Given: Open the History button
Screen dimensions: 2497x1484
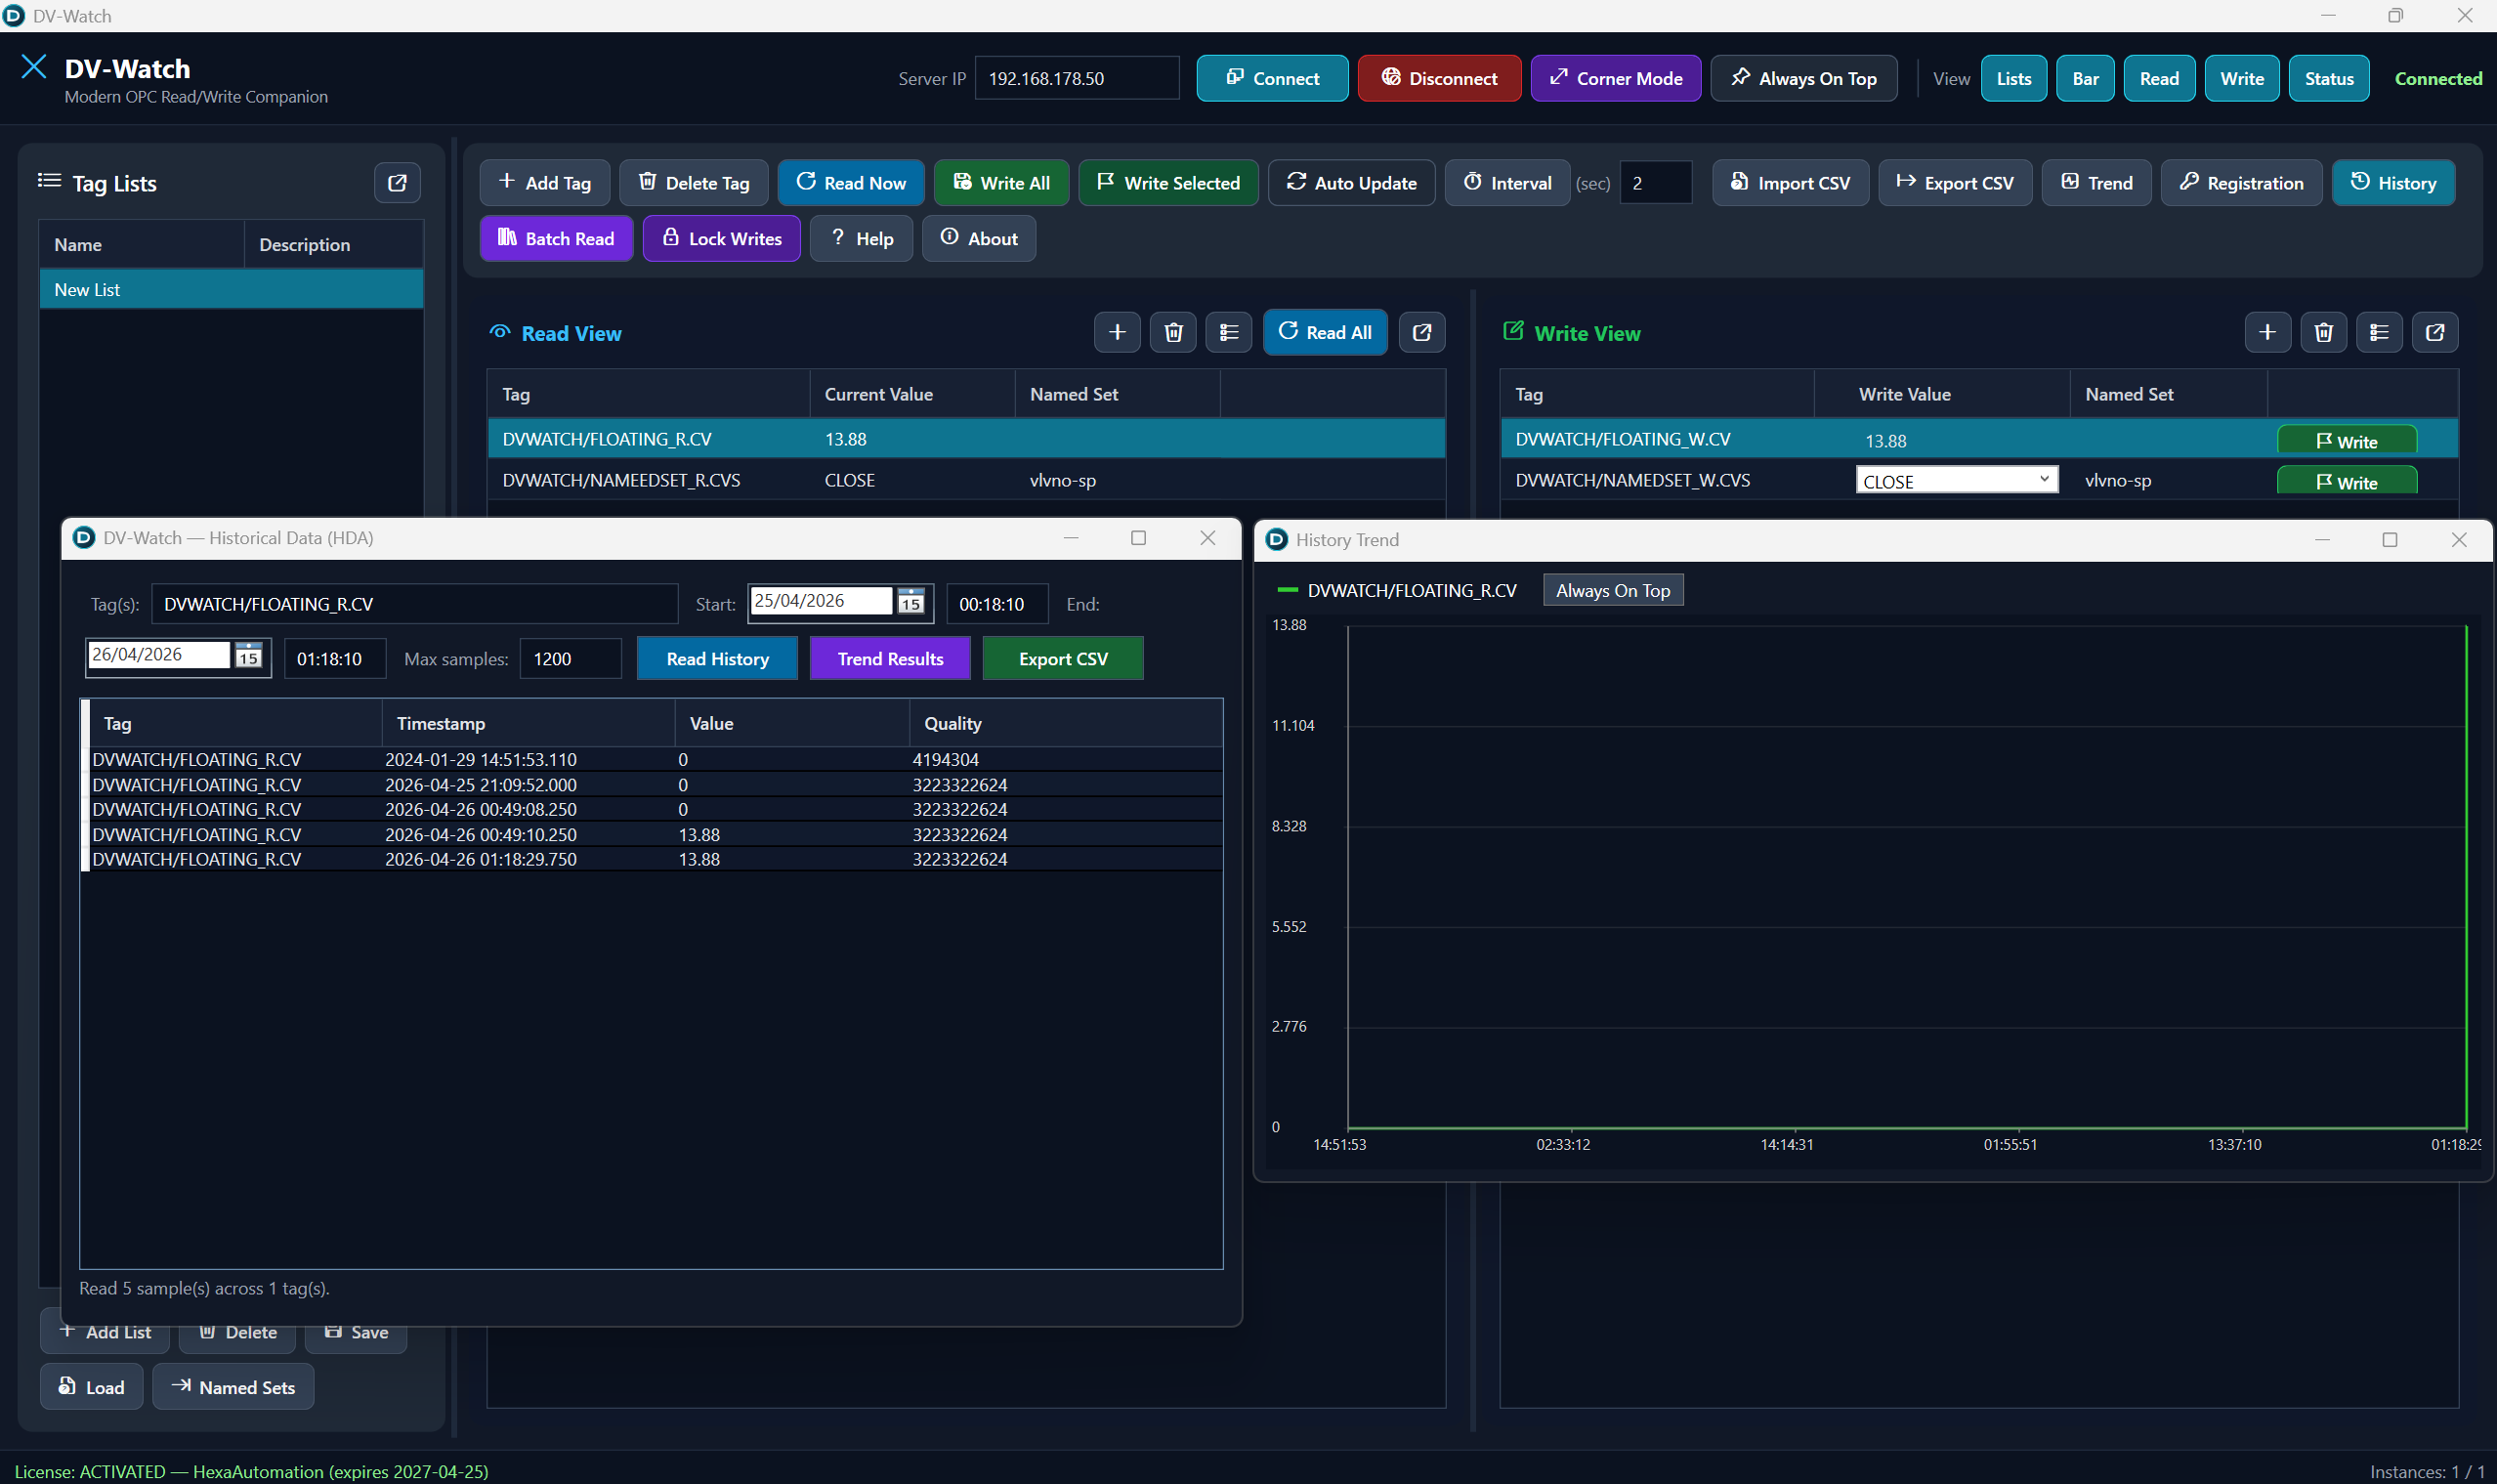Looking at the screenshot, I should point(2393,183).
